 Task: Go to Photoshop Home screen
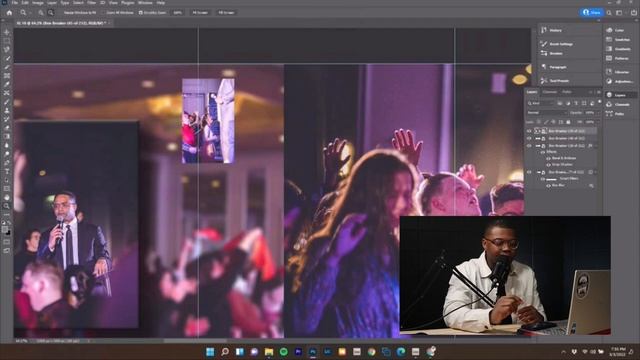point(9,13)
